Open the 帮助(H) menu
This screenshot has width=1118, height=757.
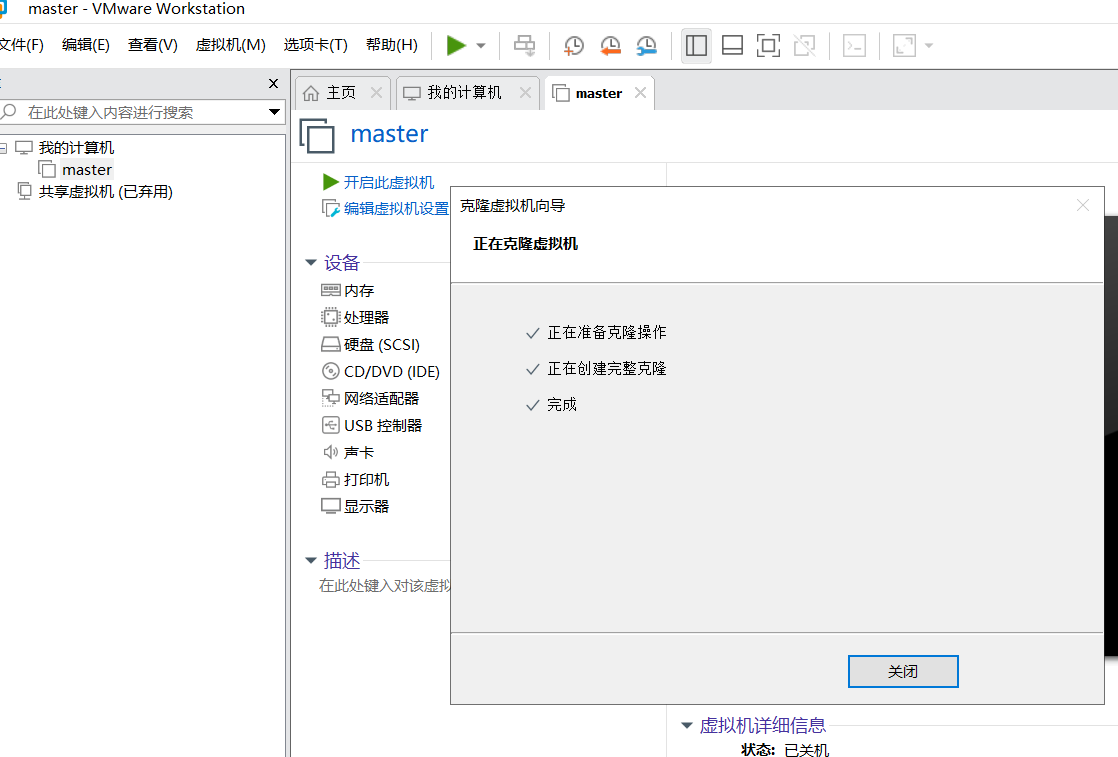[391, 45]
